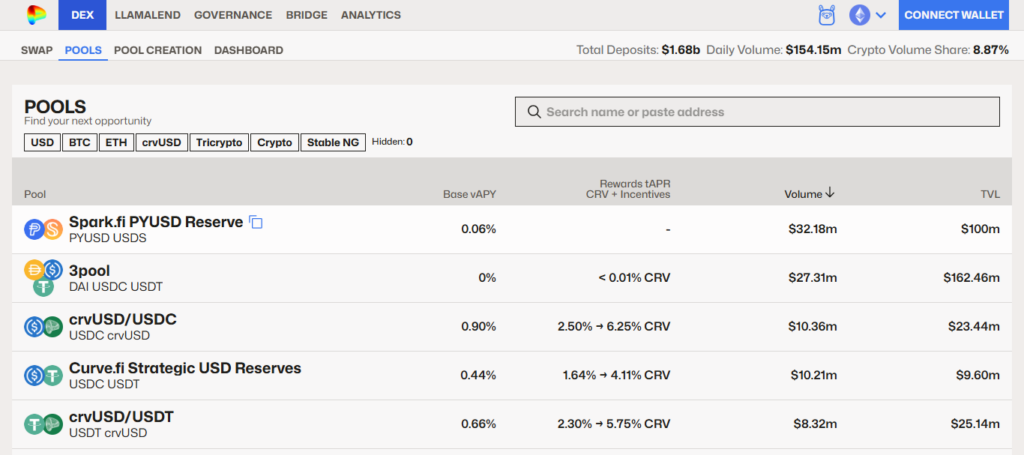Click the magnifier icon in search box
1024x455 pixels.
click(534, 112)
